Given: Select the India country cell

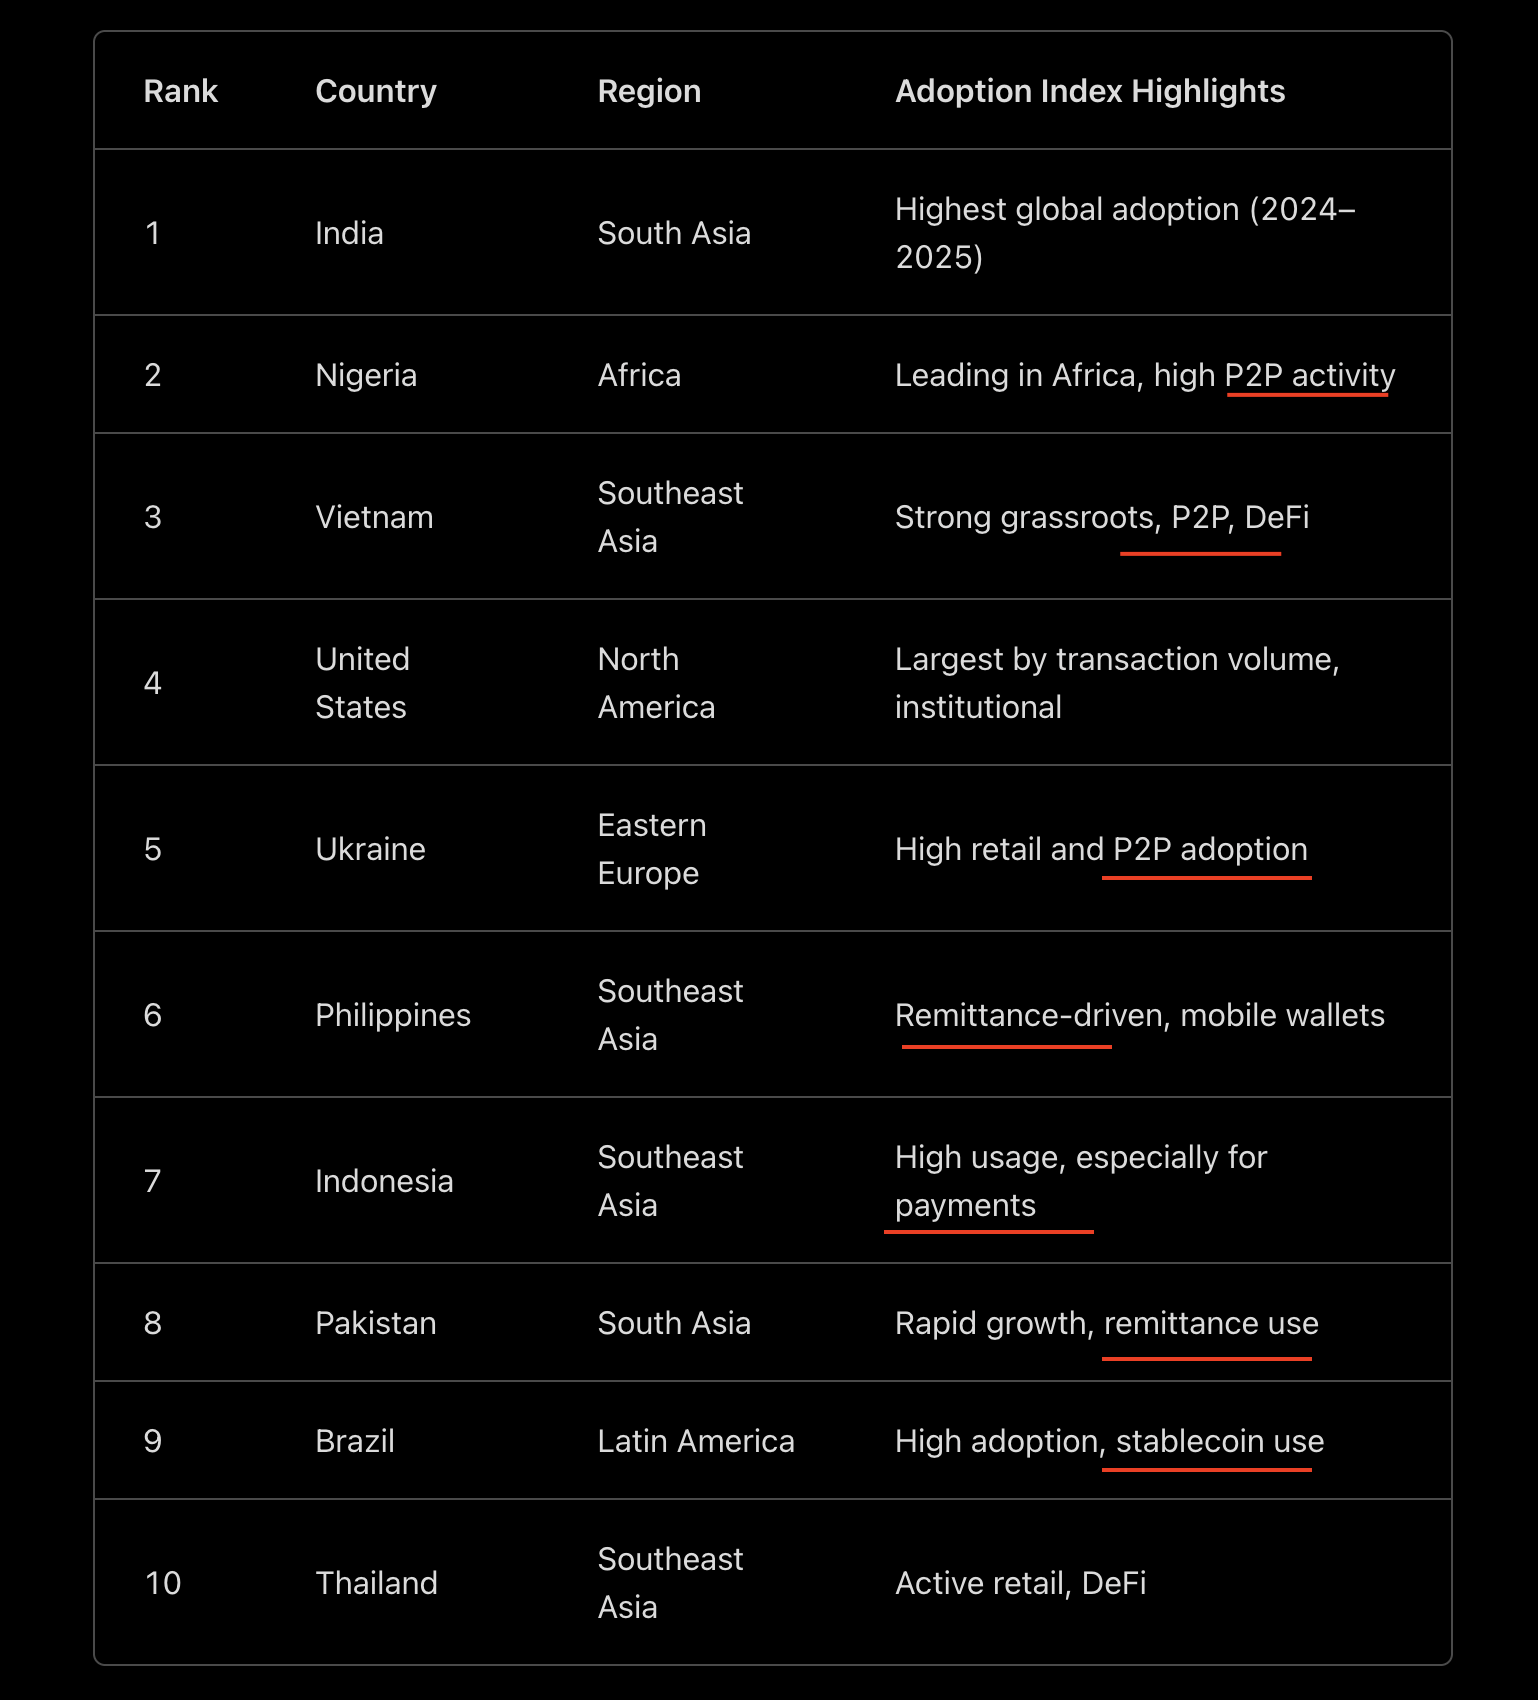Looking at the screenshot, I should point(349,233).
